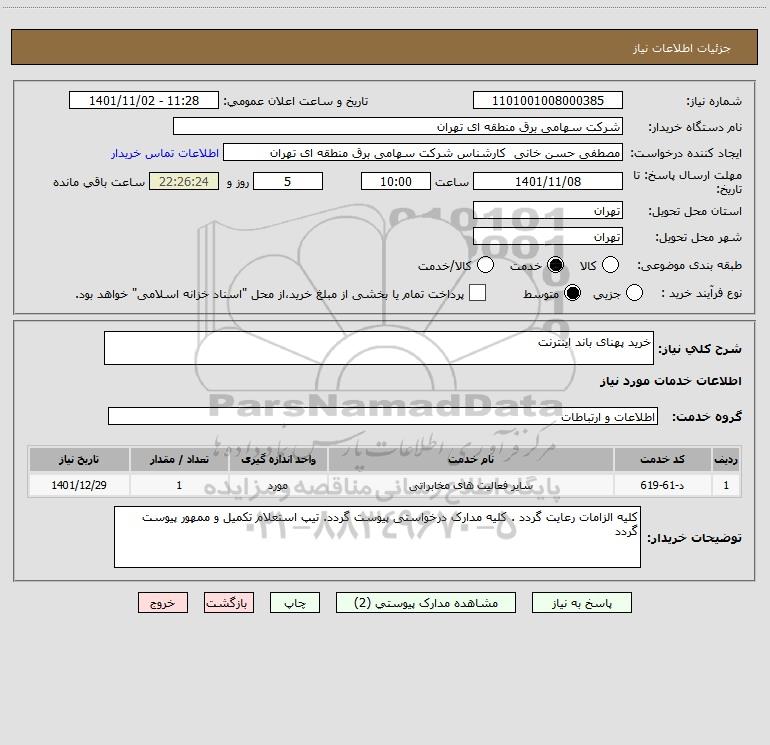Viewport: 770px width, 745px height.
Task: Choose the متوسط purchase process option
Action: click(x=573, y=293)
